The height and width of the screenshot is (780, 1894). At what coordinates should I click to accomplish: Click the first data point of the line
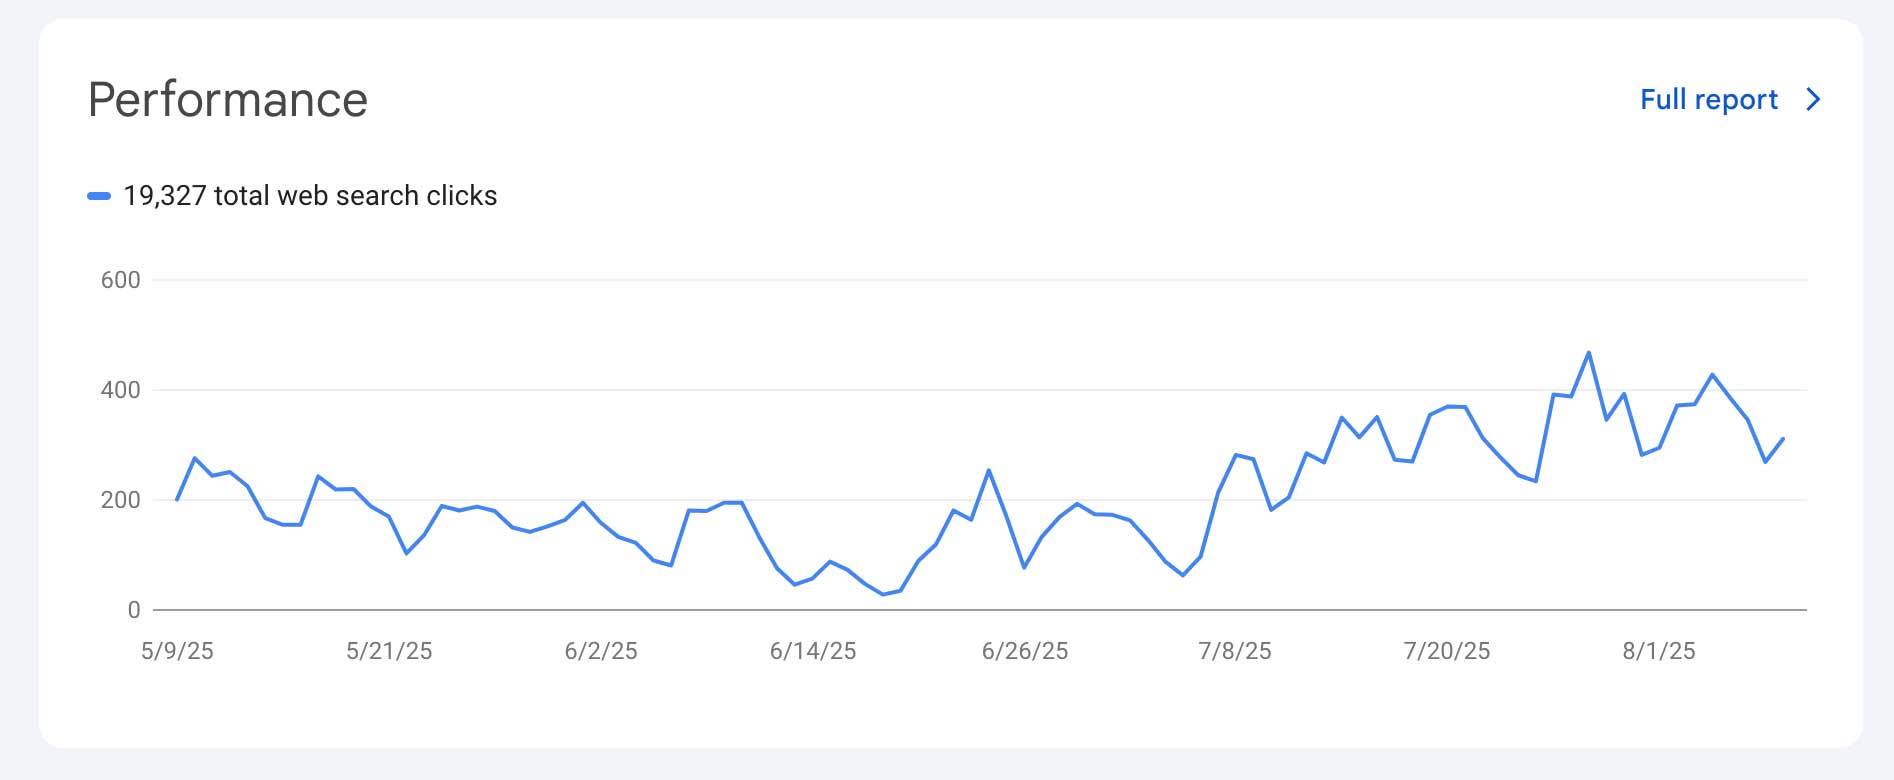177,499
